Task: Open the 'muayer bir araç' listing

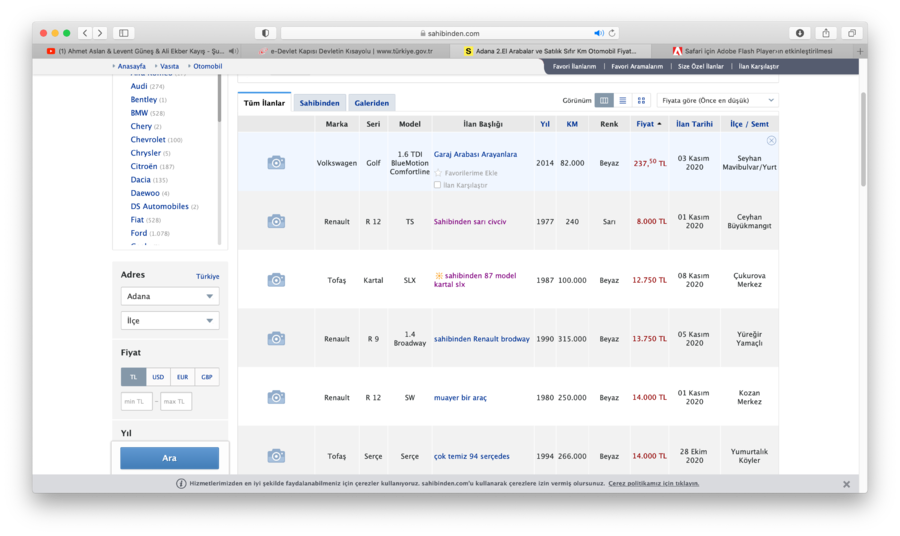Action: pos(460,398)
